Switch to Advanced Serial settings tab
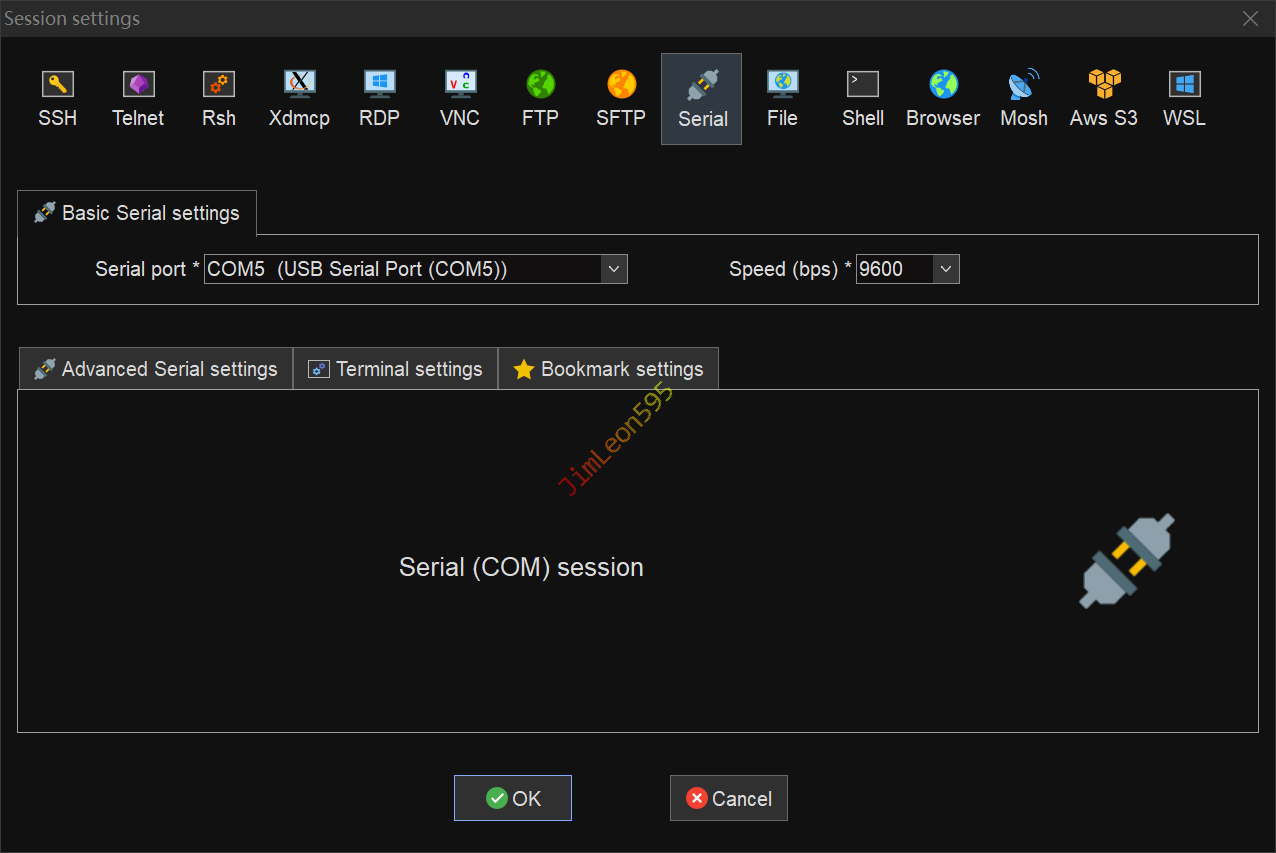The width and height of the screenshot is (1276, 853). 156,369
